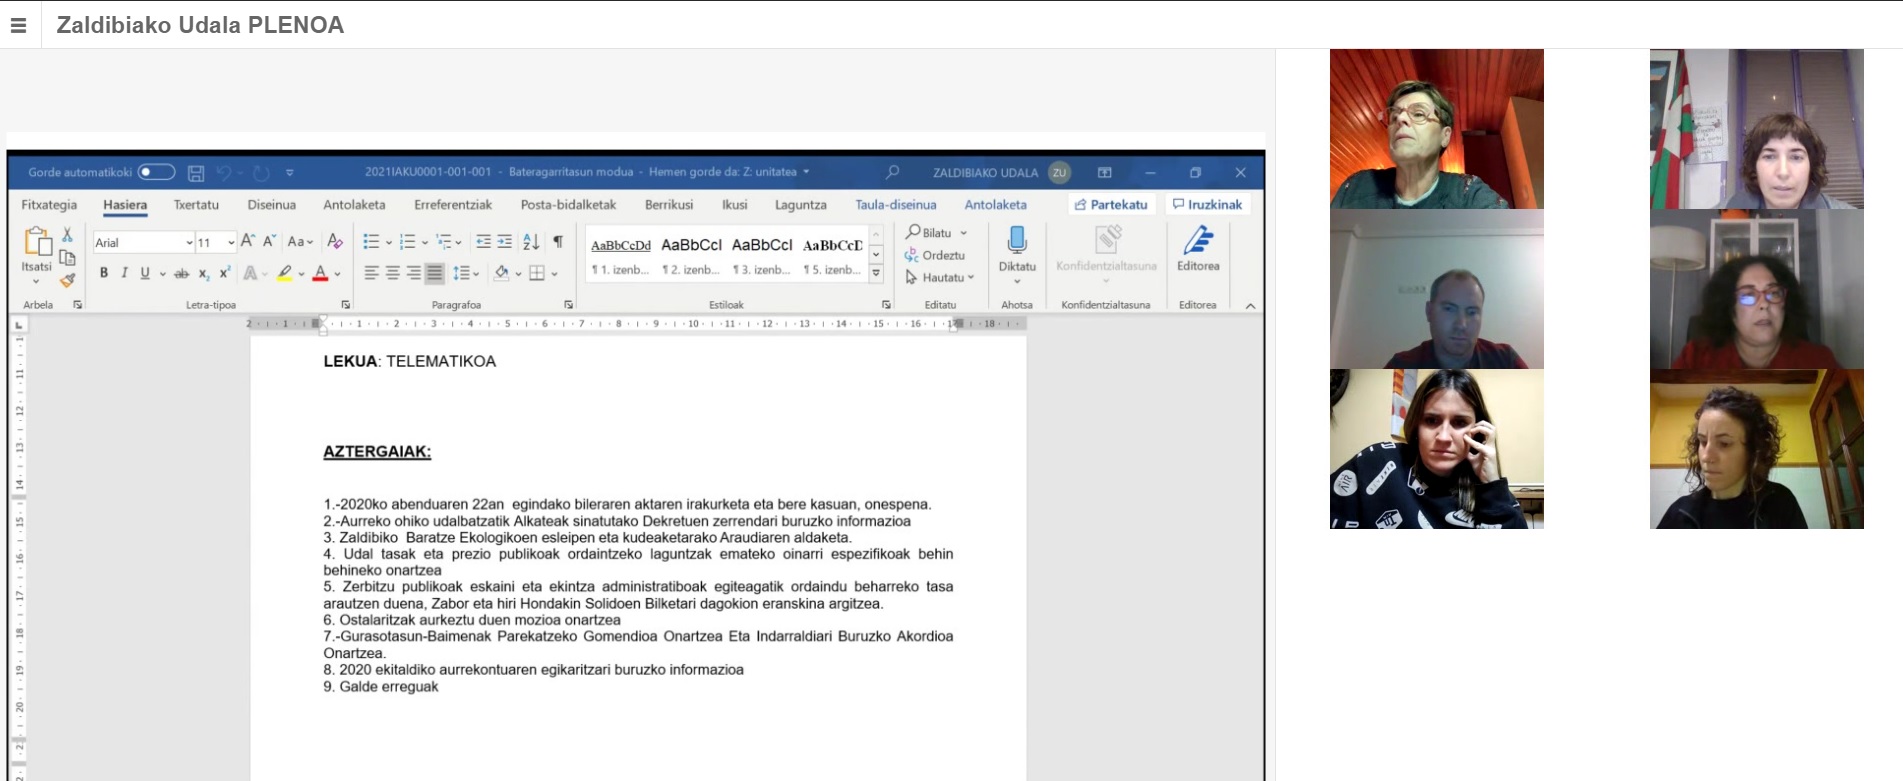Viewport: 1903px width, 781px height.
Task: Click the Save disk icon
Action: (x=196, y=173)
